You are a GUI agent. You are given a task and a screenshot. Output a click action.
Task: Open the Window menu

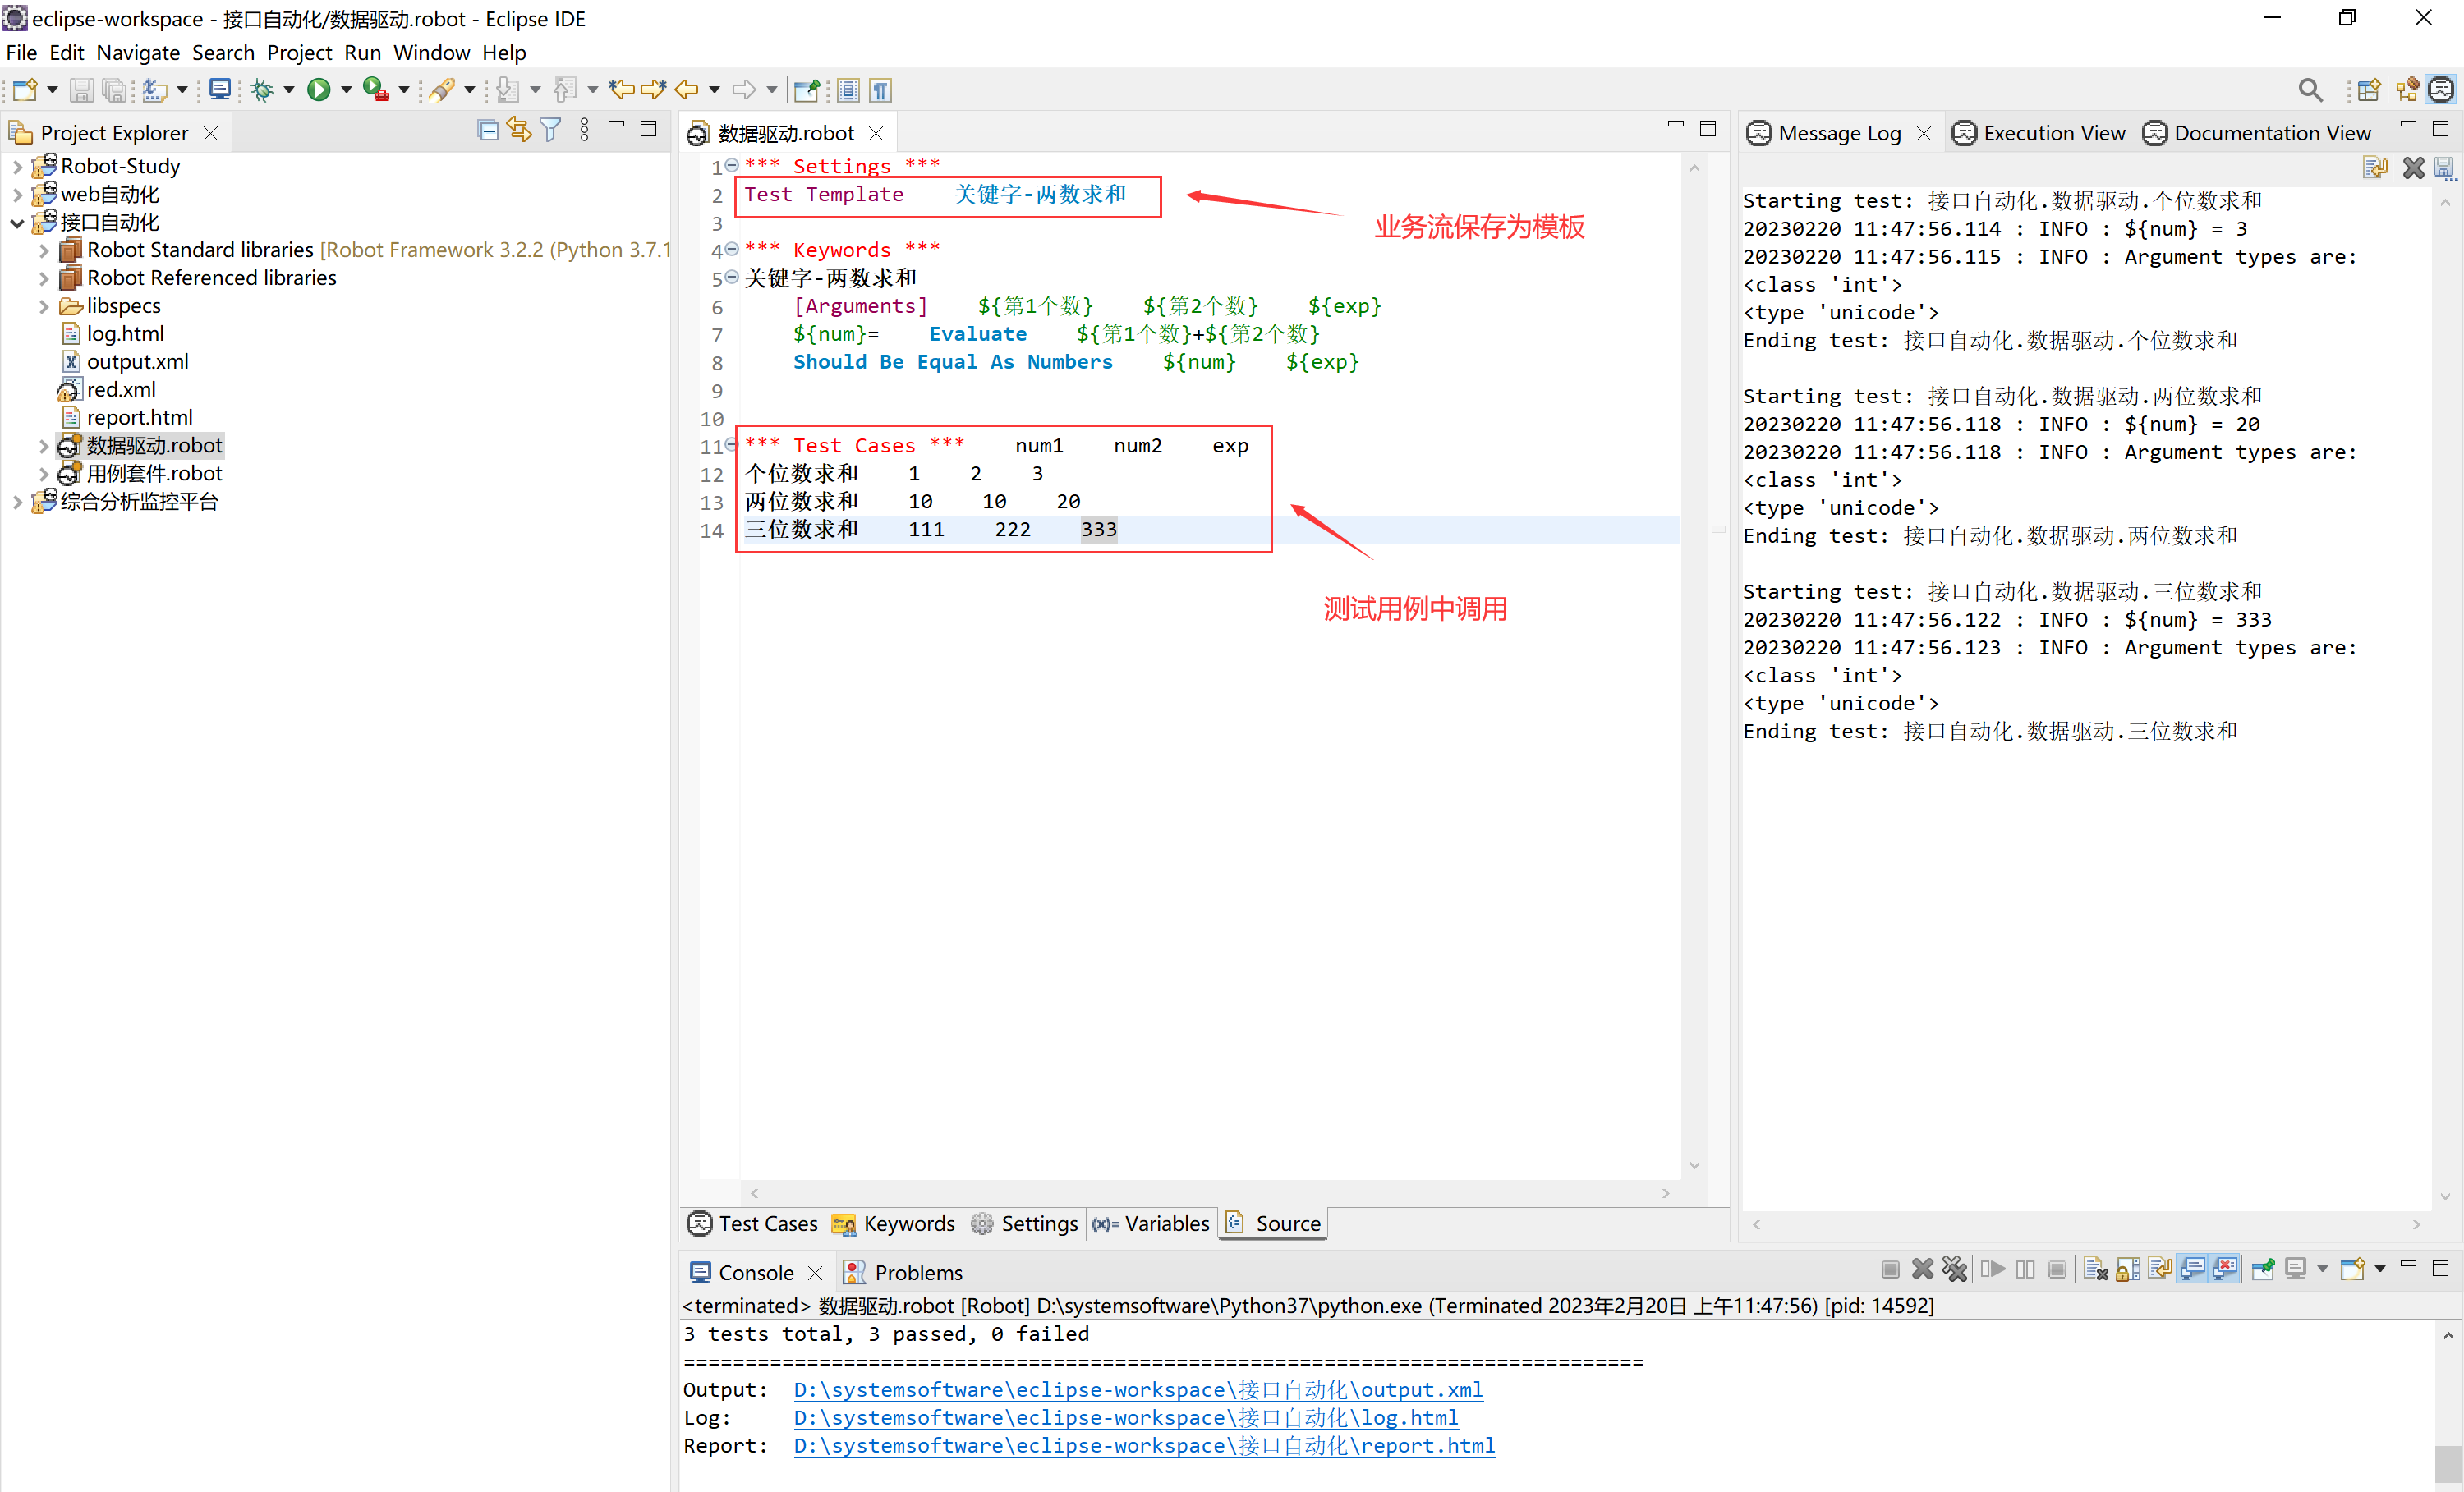pyautogui.click(x=431, y=52)
